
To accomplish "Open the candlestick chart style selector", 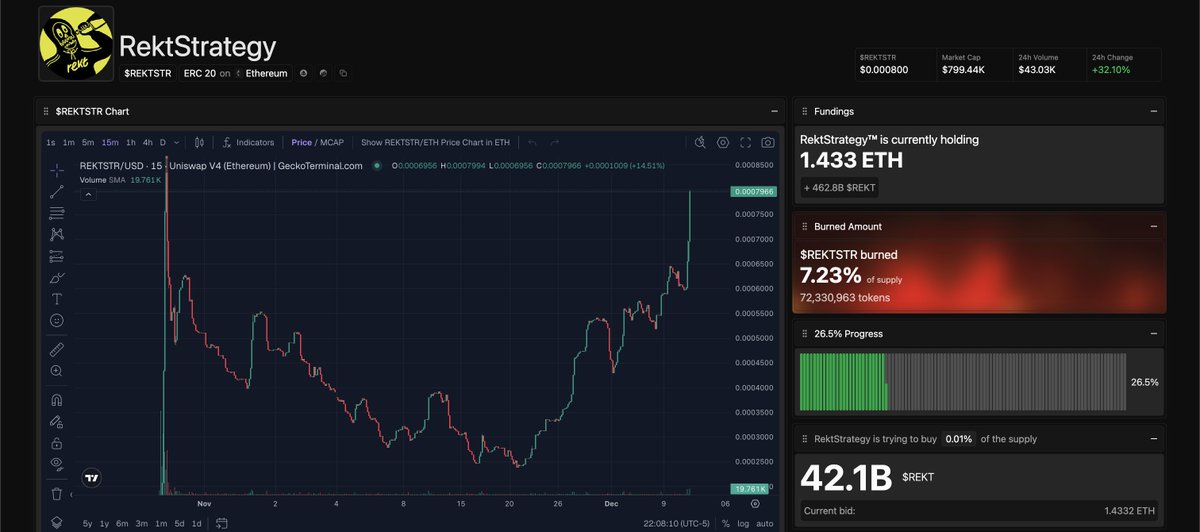I will click(199, 142).
